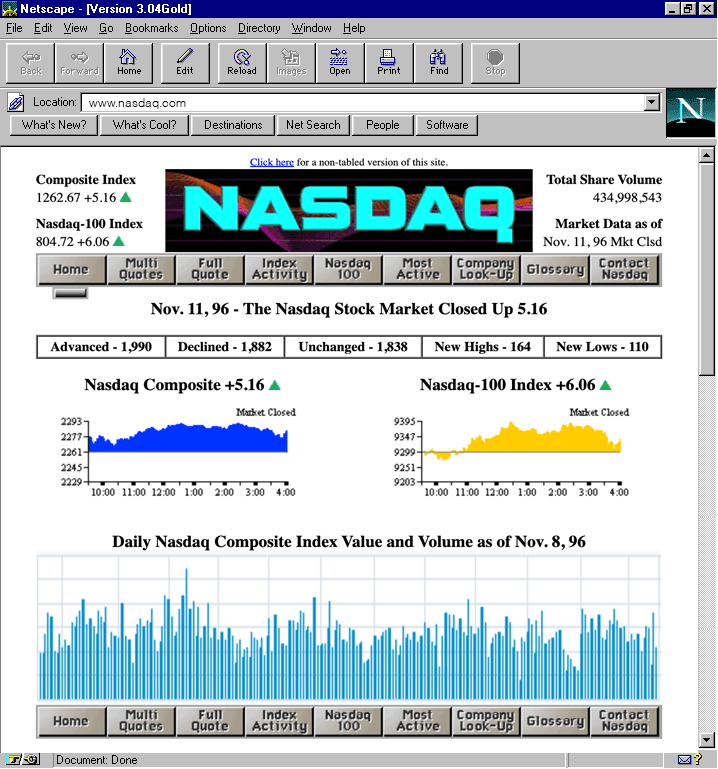
Task: Click top nav Nasdaq 100 button
Action: 348,269
